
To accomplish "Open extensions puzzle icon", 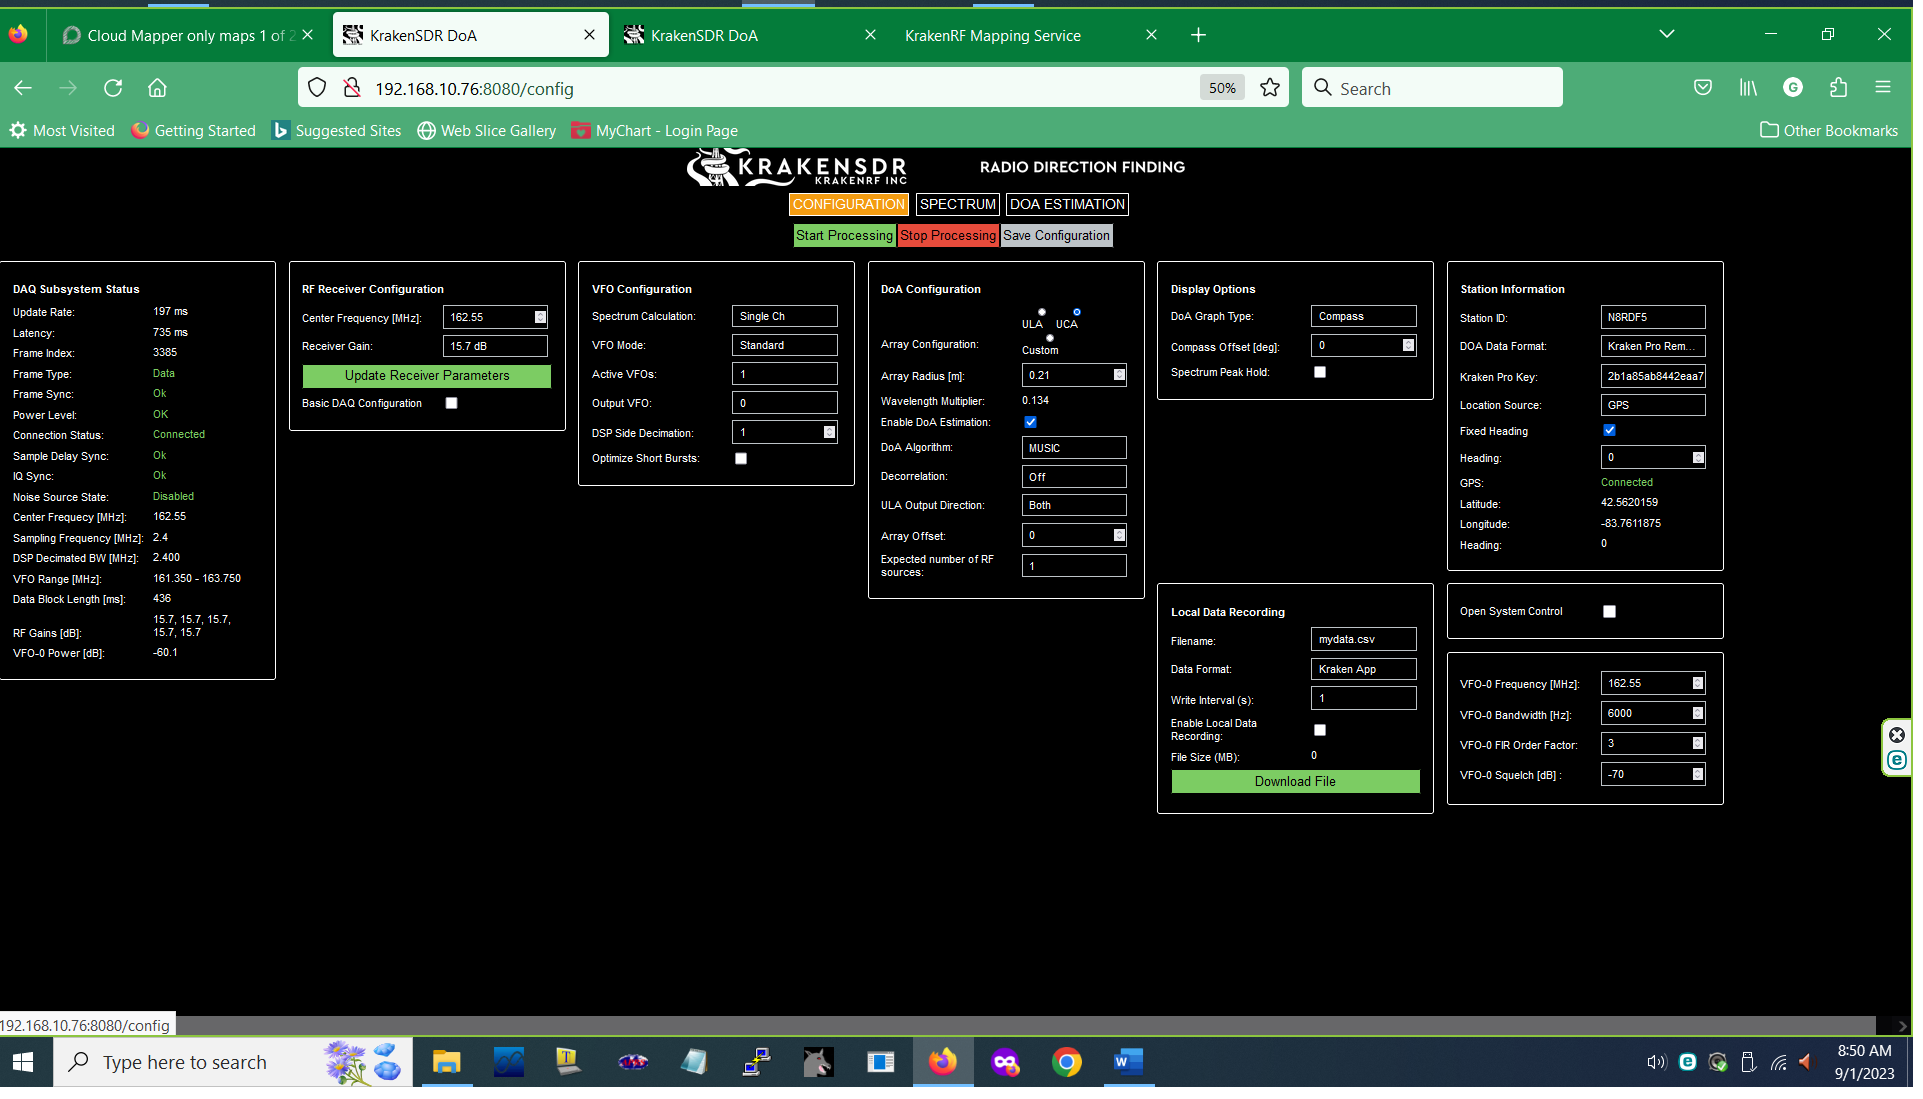I will click(x=1838, y=88).
